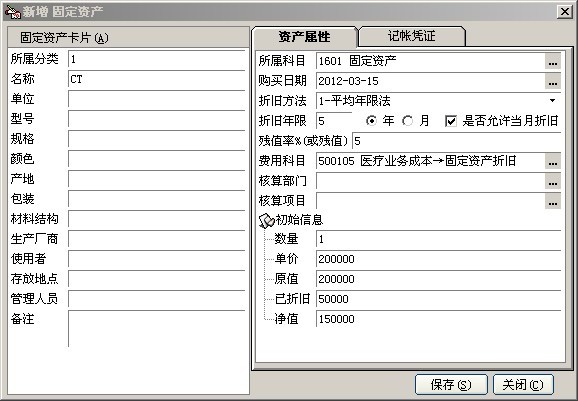Switch to the 记帐凭证 tab
The image size is (578, 401).
coord(411,36)
